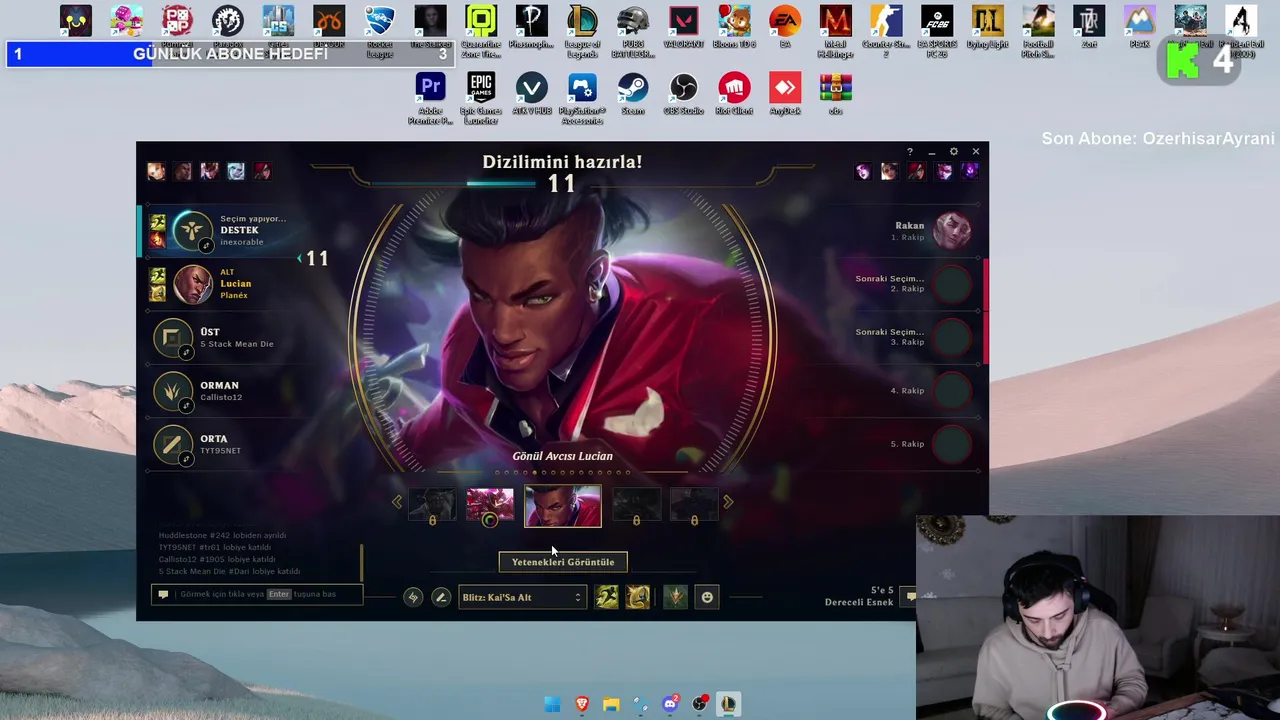The image size is (1280, 720).
Task: Open PUBG Battlegrounds desktop shortcut
Action: coord(633,30)
